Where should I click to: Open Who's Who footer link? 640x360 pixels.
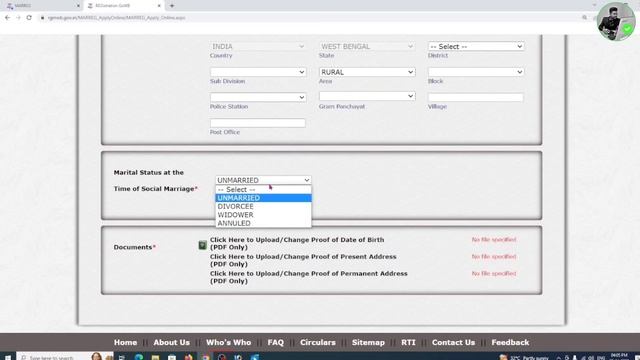coord(228,342)
